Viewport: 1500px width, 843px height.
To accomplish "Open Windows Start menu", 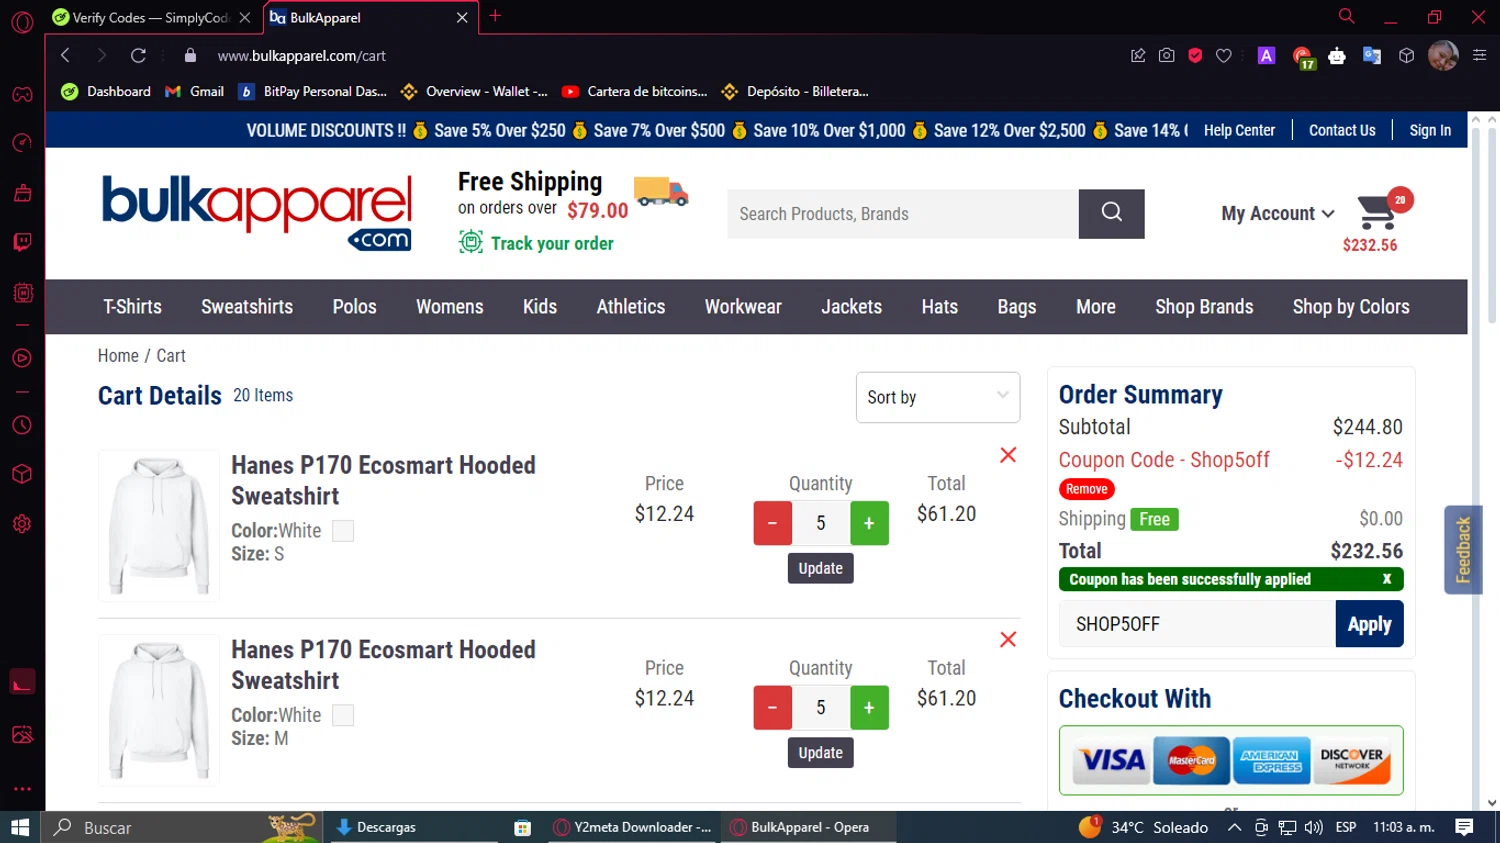I will [x=20, y=827].
